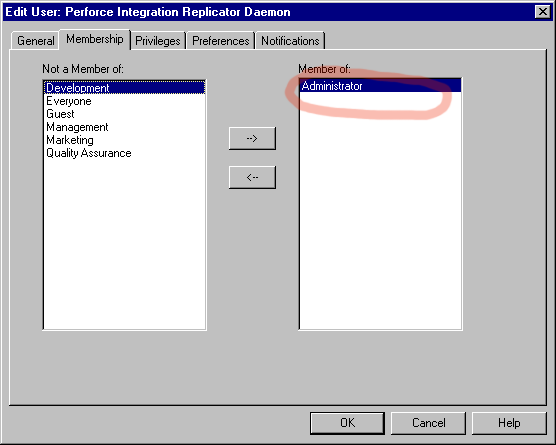
Task: Pick the Guest group entry
Action: [x=124, y=114]
